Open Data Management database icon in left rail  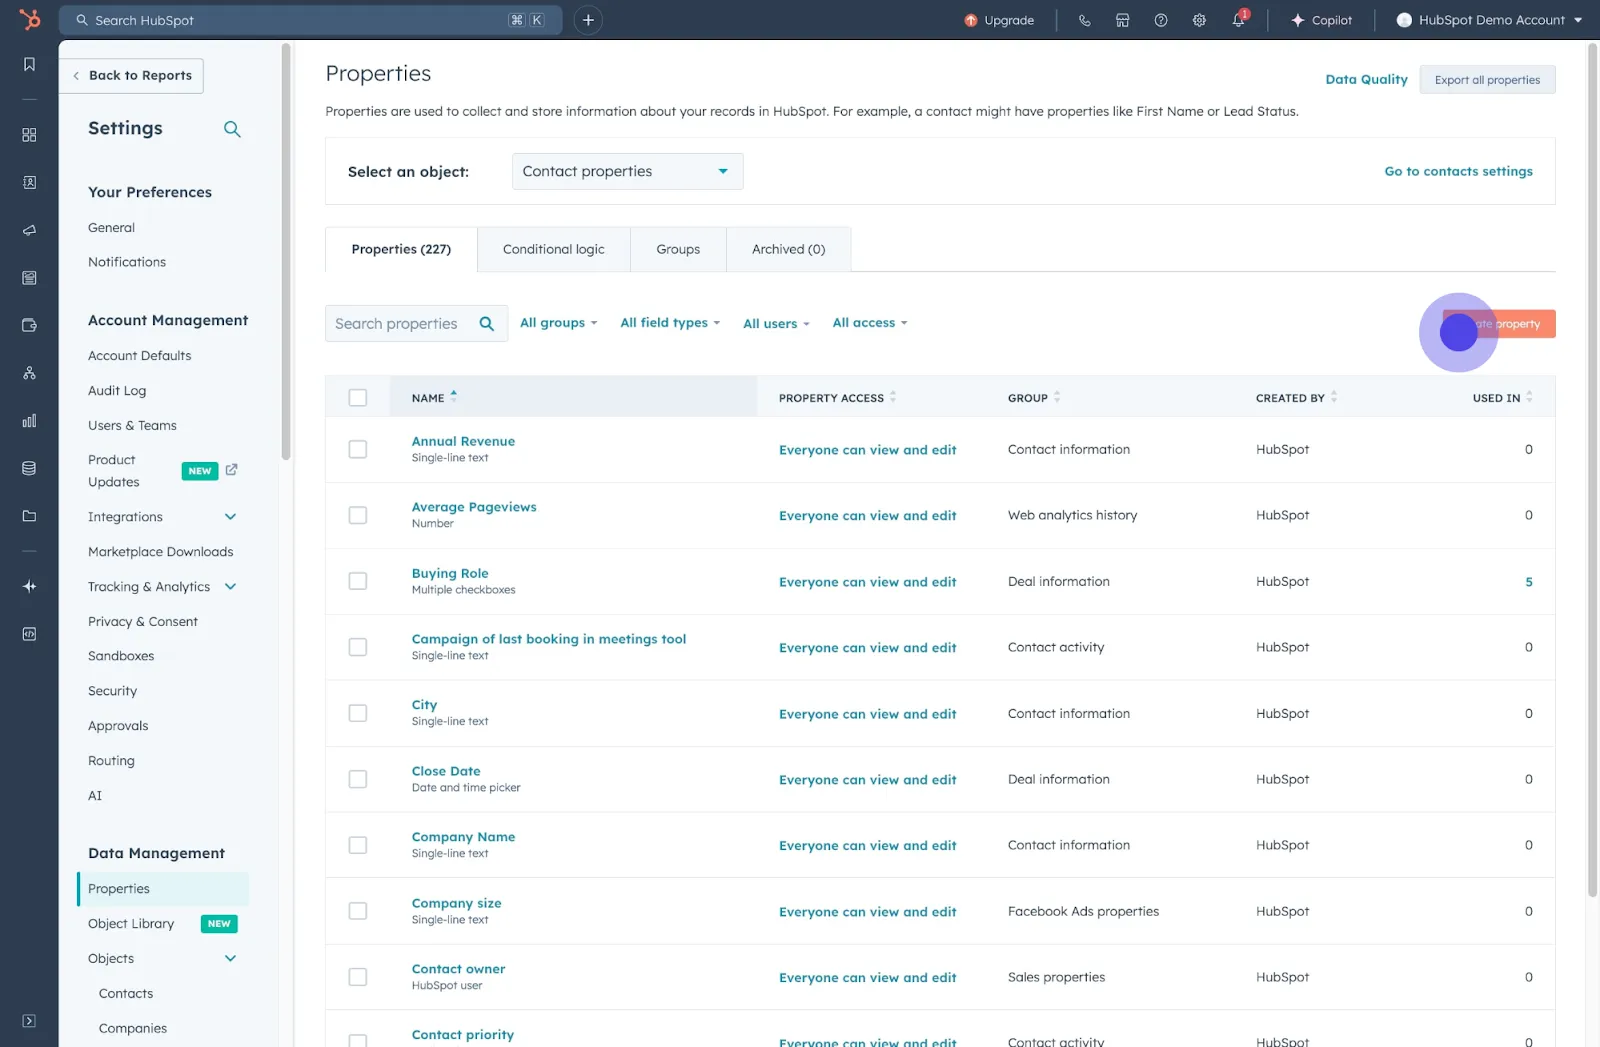tap(29, 468)
